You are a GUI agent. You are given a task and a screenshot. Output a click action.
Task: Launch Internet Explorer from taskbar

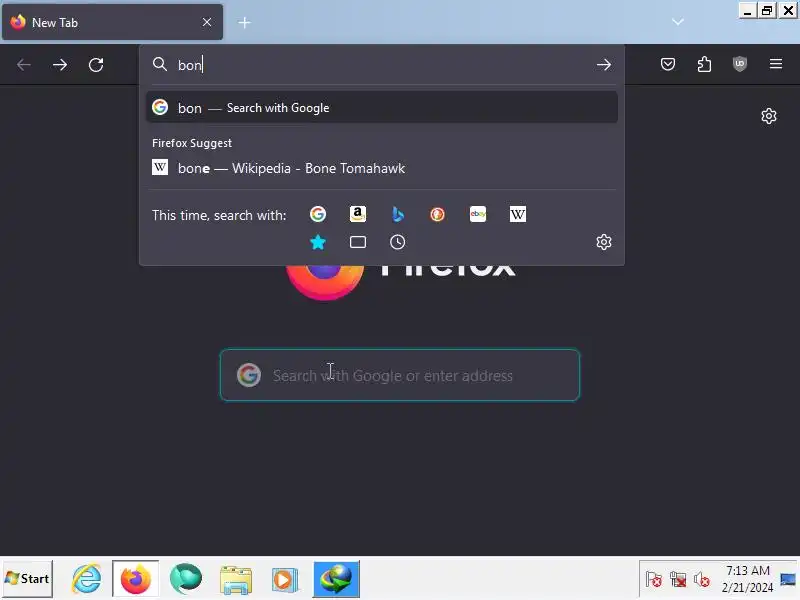86,579
